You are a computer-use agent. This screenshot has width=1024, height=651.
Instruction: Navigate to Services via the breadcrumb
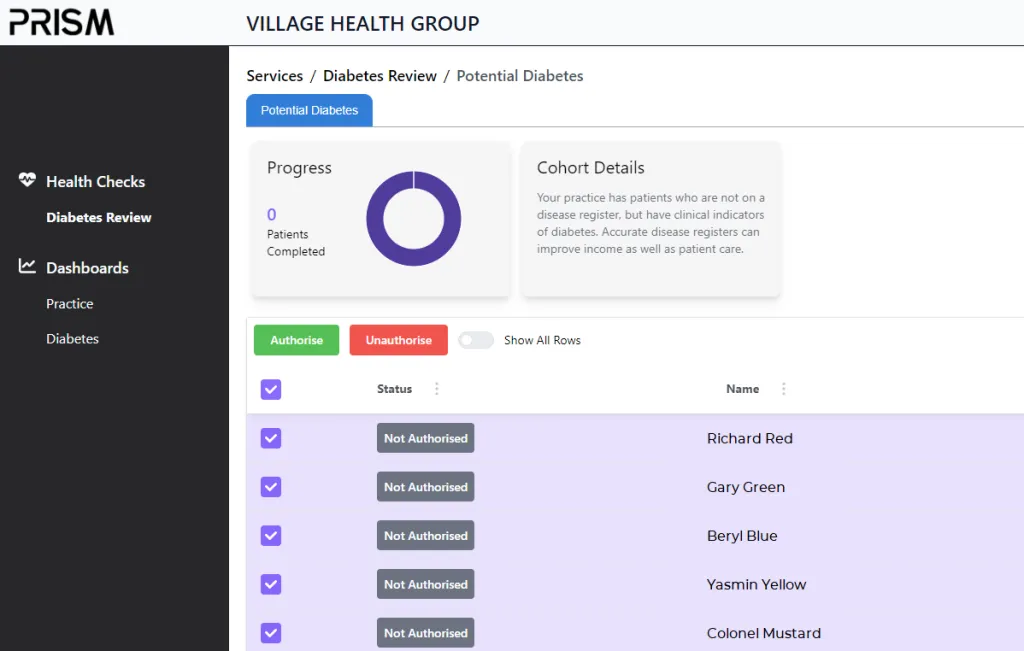(x=274, y=75)
